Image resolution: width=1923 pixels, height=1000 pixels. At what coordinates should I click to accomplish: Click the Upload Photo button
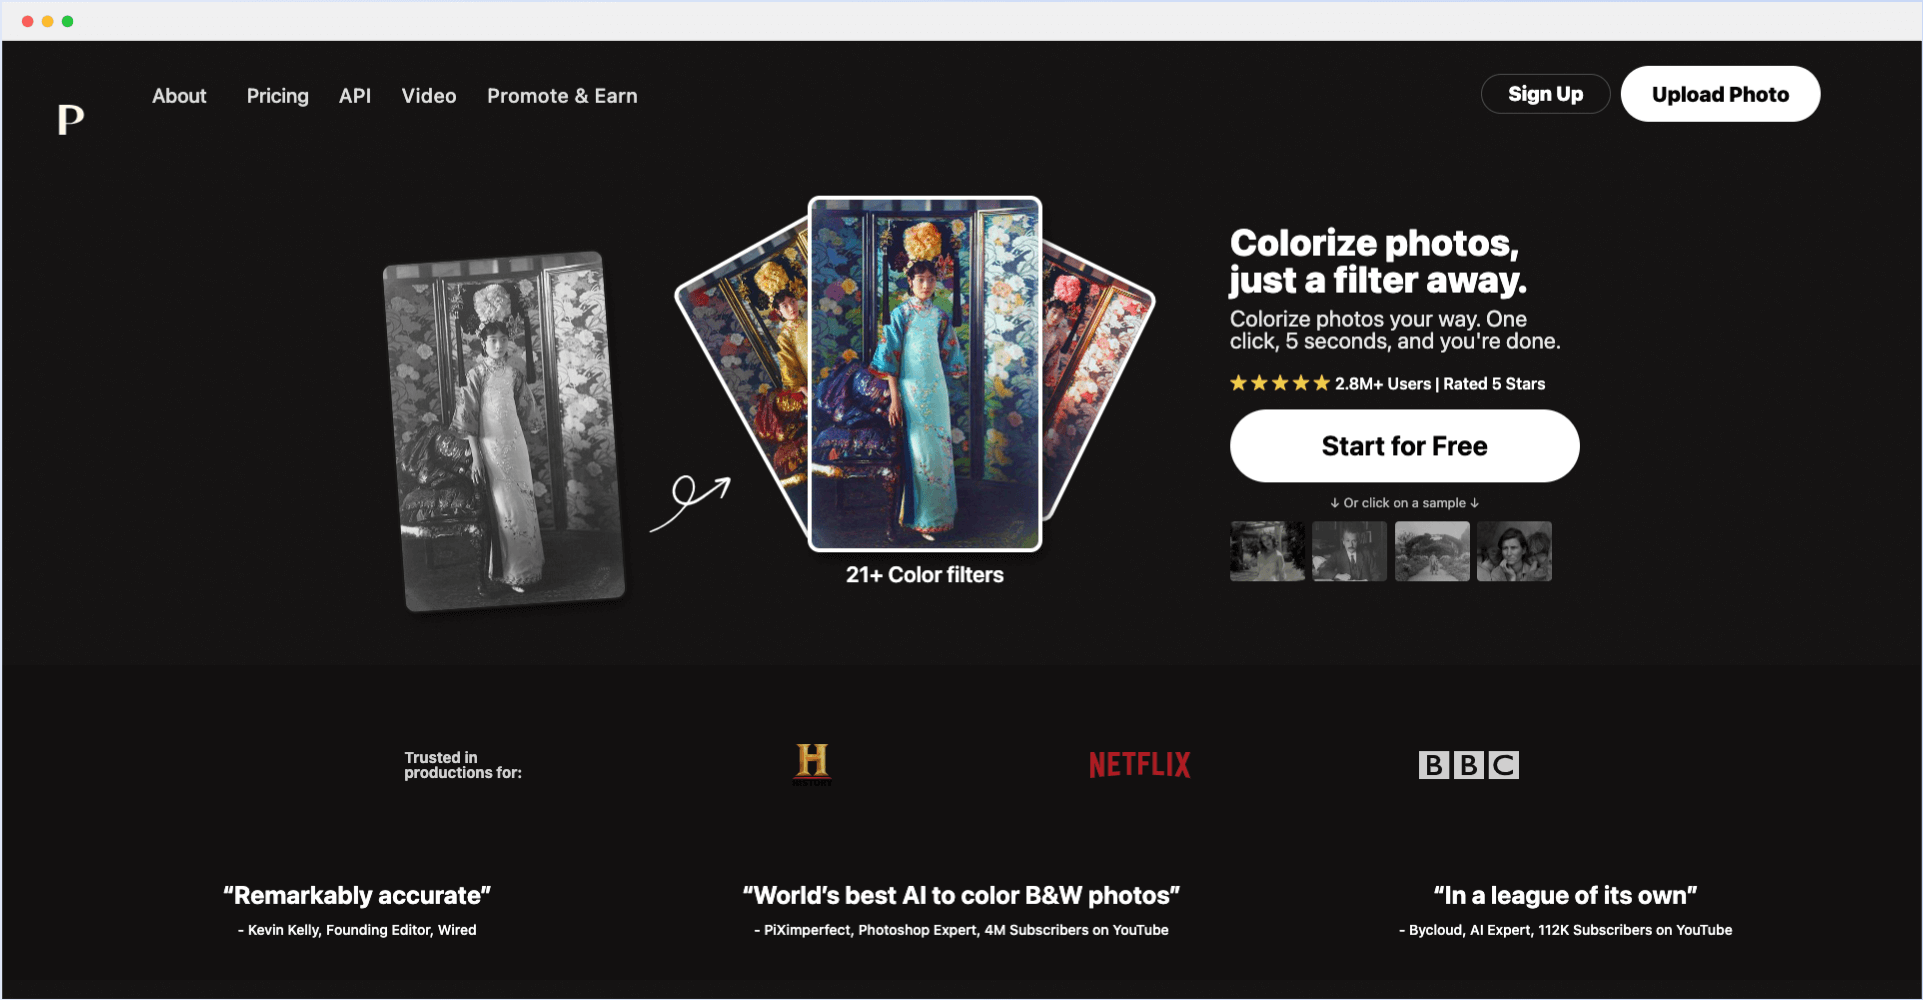pyautogui.click(x=1719, y=94)
